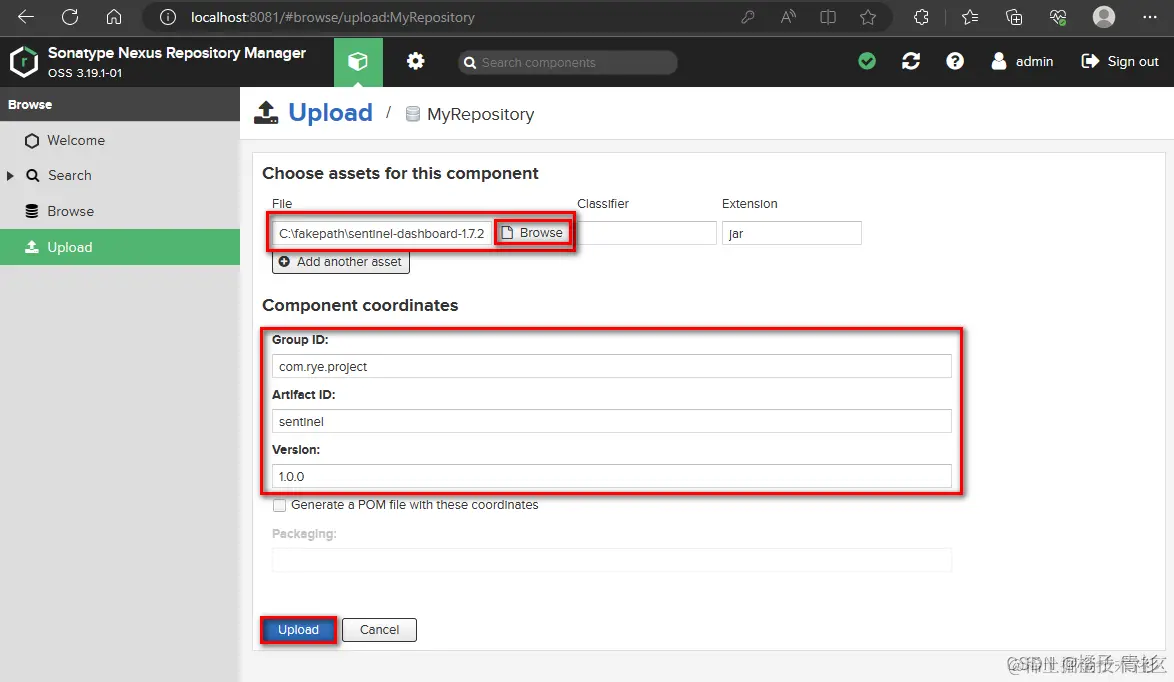The image size is (1174, 682).
Task: Open admin user account
Action: coord(1022,61)
